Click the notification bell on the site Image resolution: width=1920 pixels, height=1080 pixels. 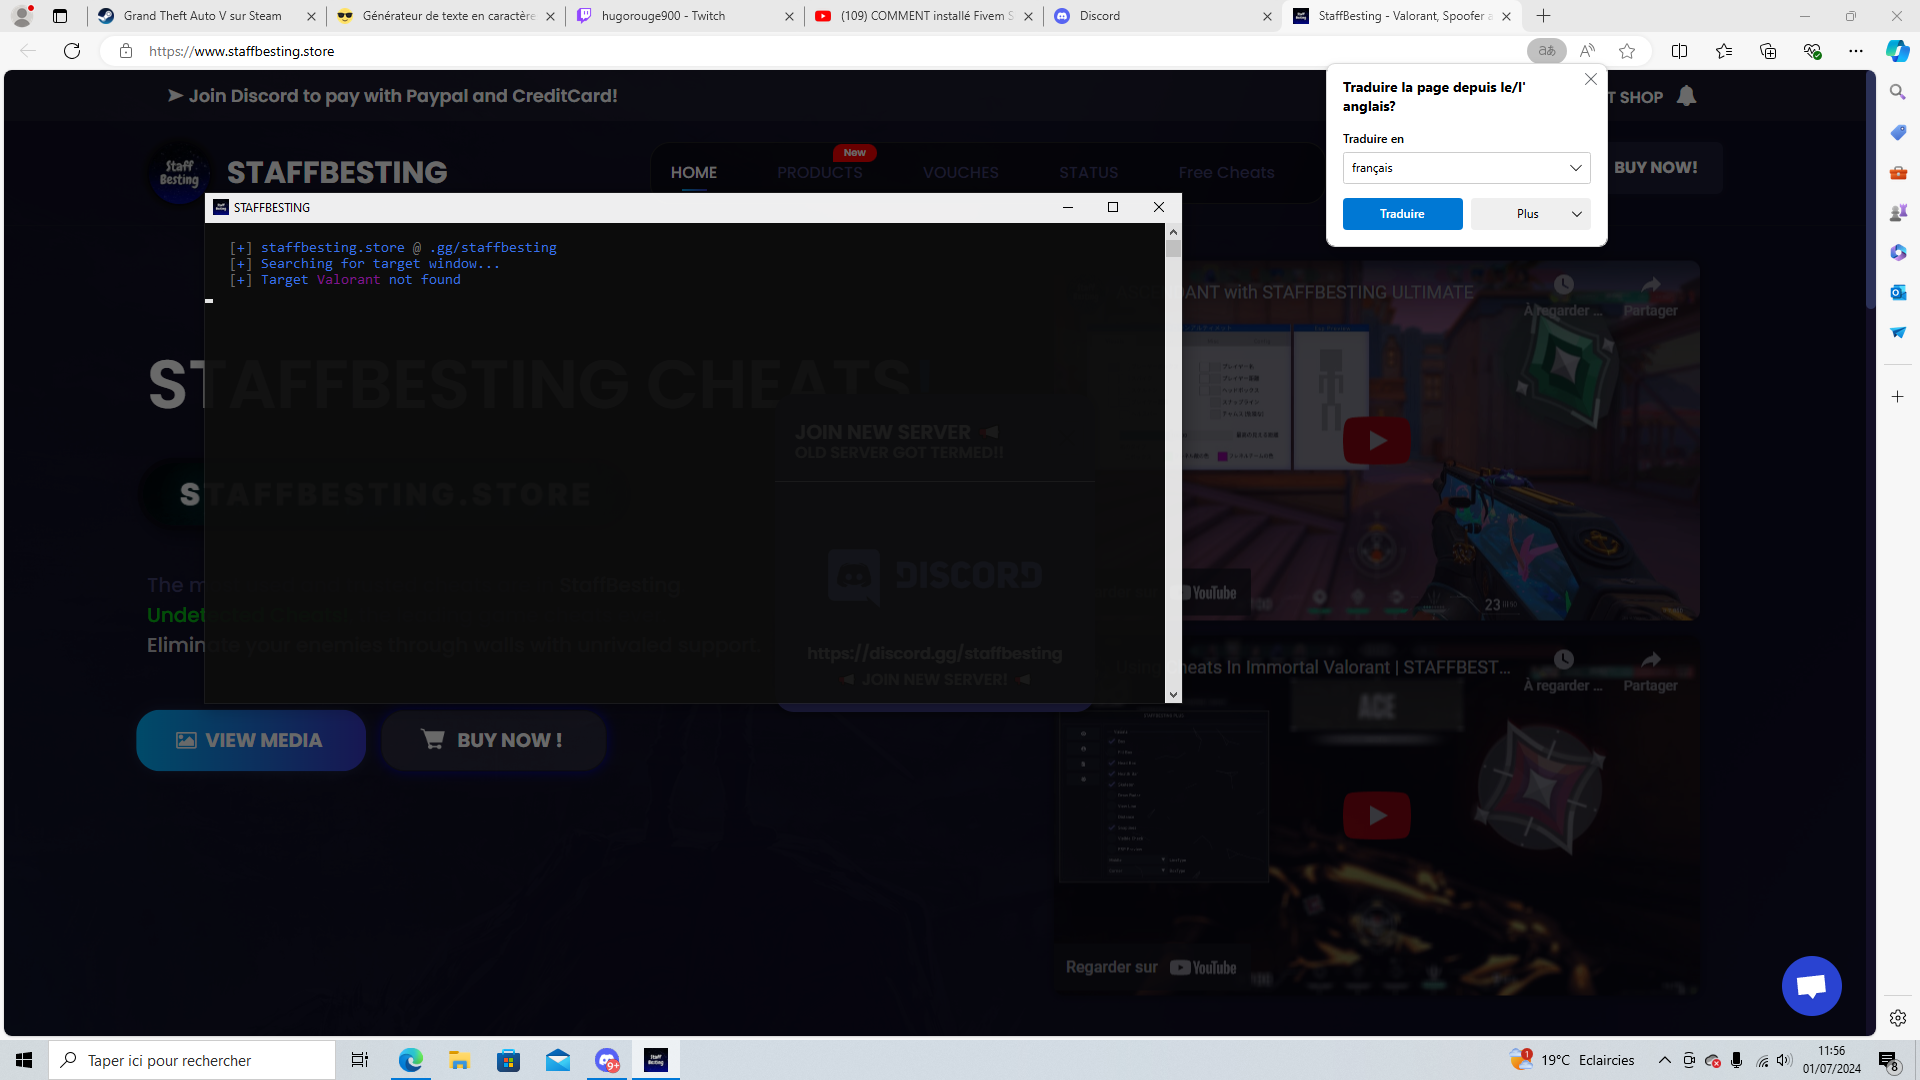pyautogui.click(x=1686, y=96)
